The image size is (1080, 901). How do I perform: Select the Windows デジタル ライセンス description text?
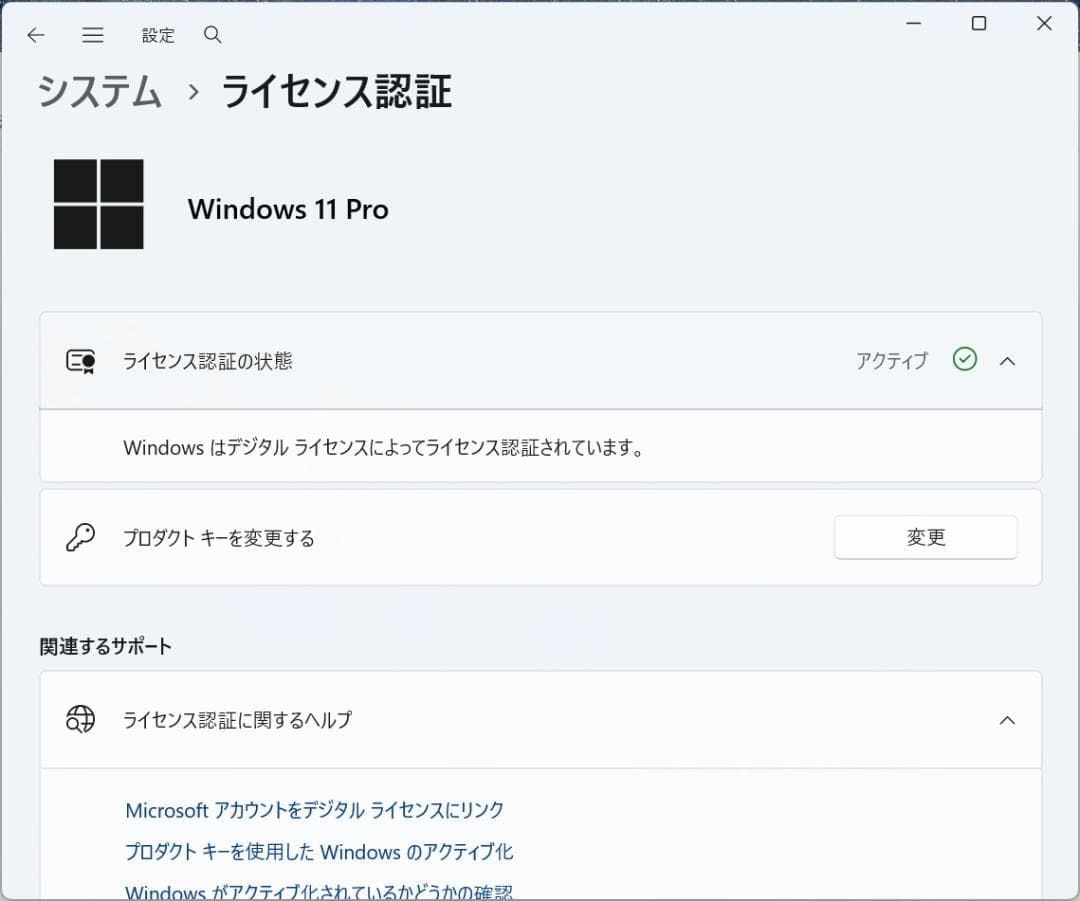coord(395,447)
